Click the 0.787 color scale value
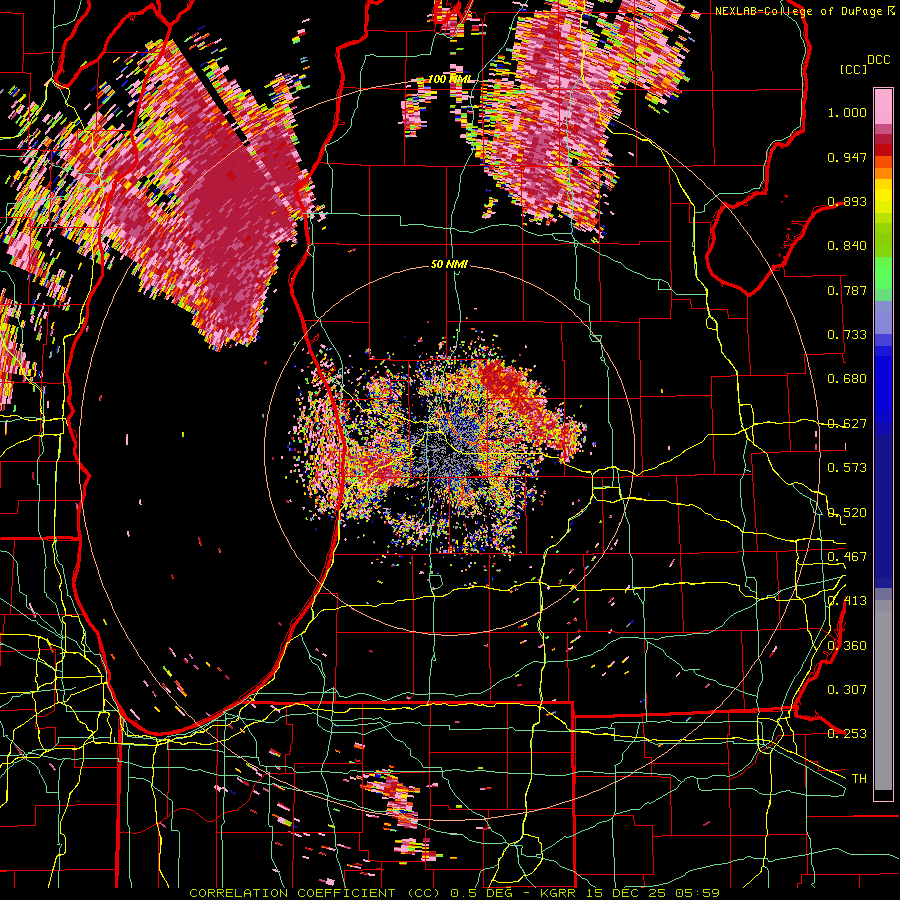The width and height of the screenshot is (900, 900). pos(847,290)
